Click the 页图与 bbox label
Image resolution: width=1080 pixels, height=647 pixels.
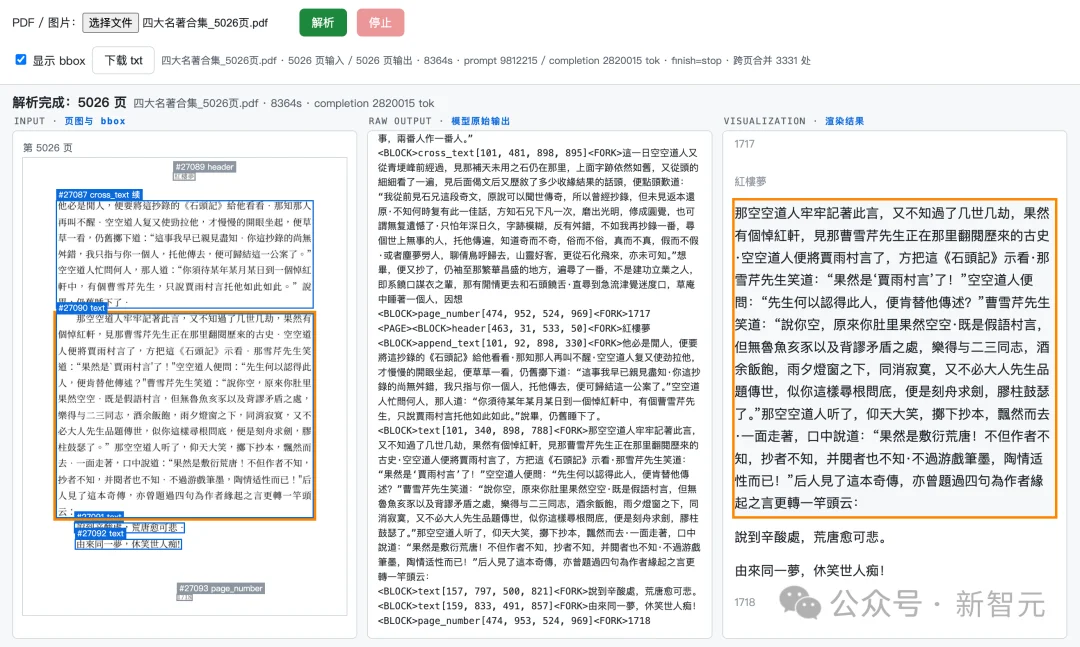[x=95, y=121]
